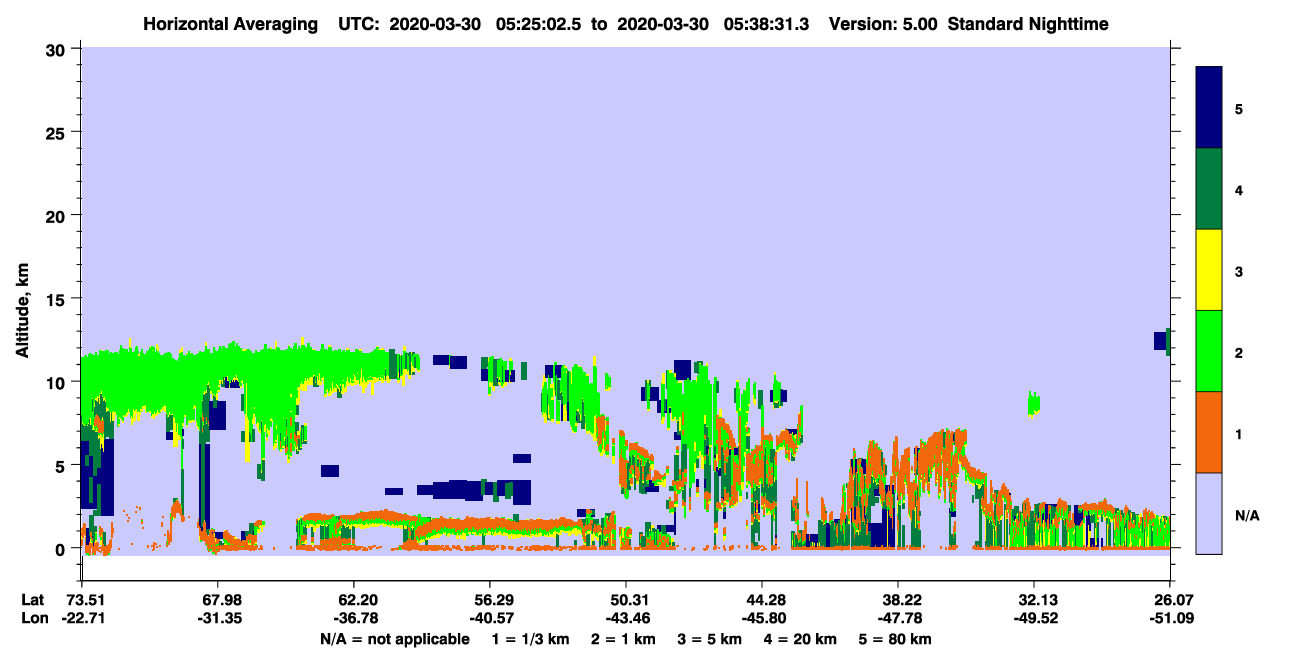The image size is (1300, 667).
Task: Click the '5 = 80 km' legend entry
Action: (x=894, y=639)
